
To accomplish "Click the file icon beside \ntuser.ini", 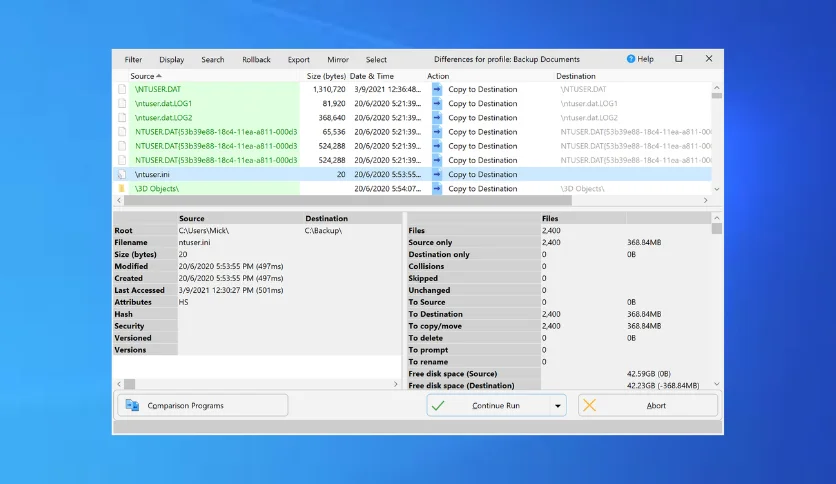I will pos(122,174).
